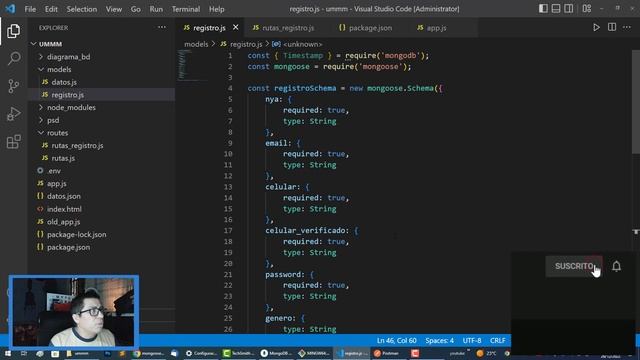Screen dimensions: 640x360
Task: Open editor More Actions ellipsis
Action: tap(627, 27)
